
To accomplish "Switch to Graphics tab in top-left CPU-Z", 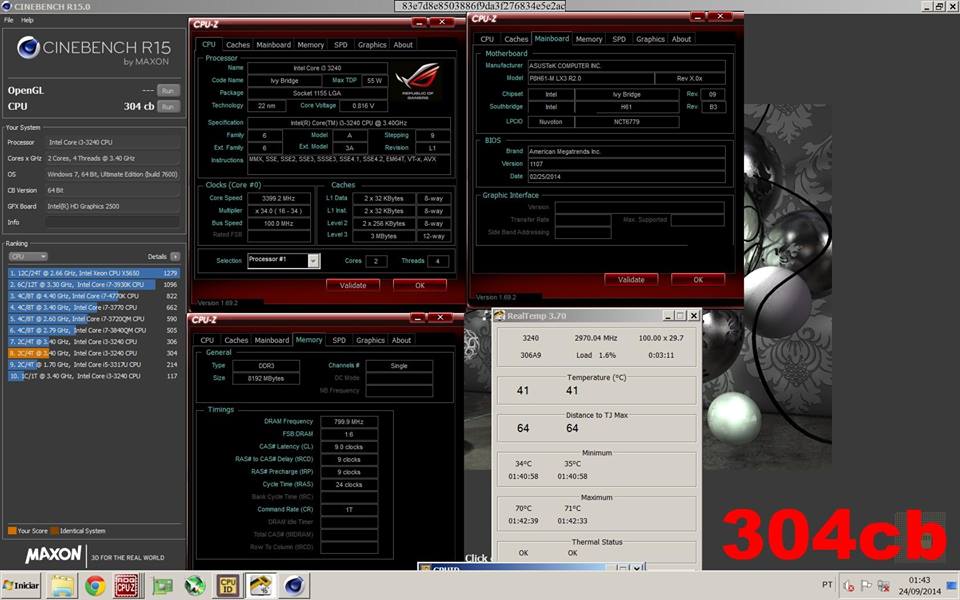I will tap(372, 45).
